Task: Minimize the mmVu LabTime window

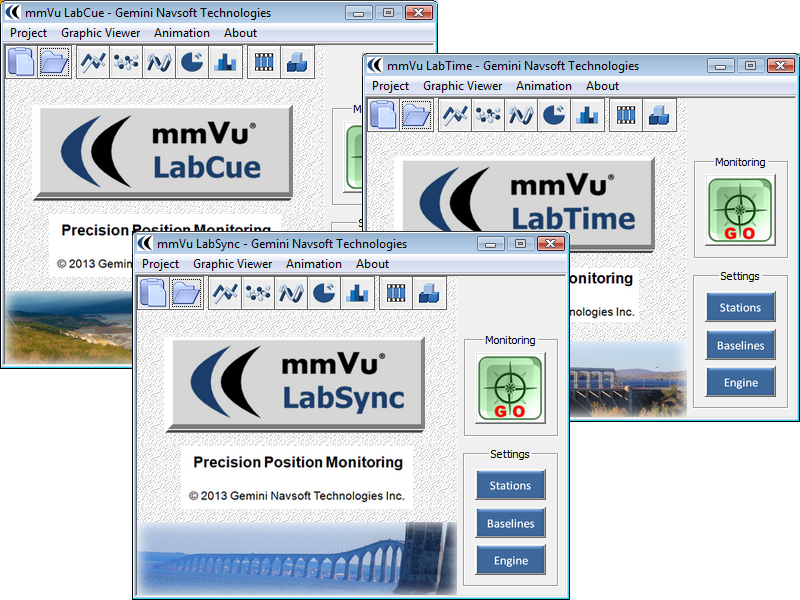Action: [720, 65]
